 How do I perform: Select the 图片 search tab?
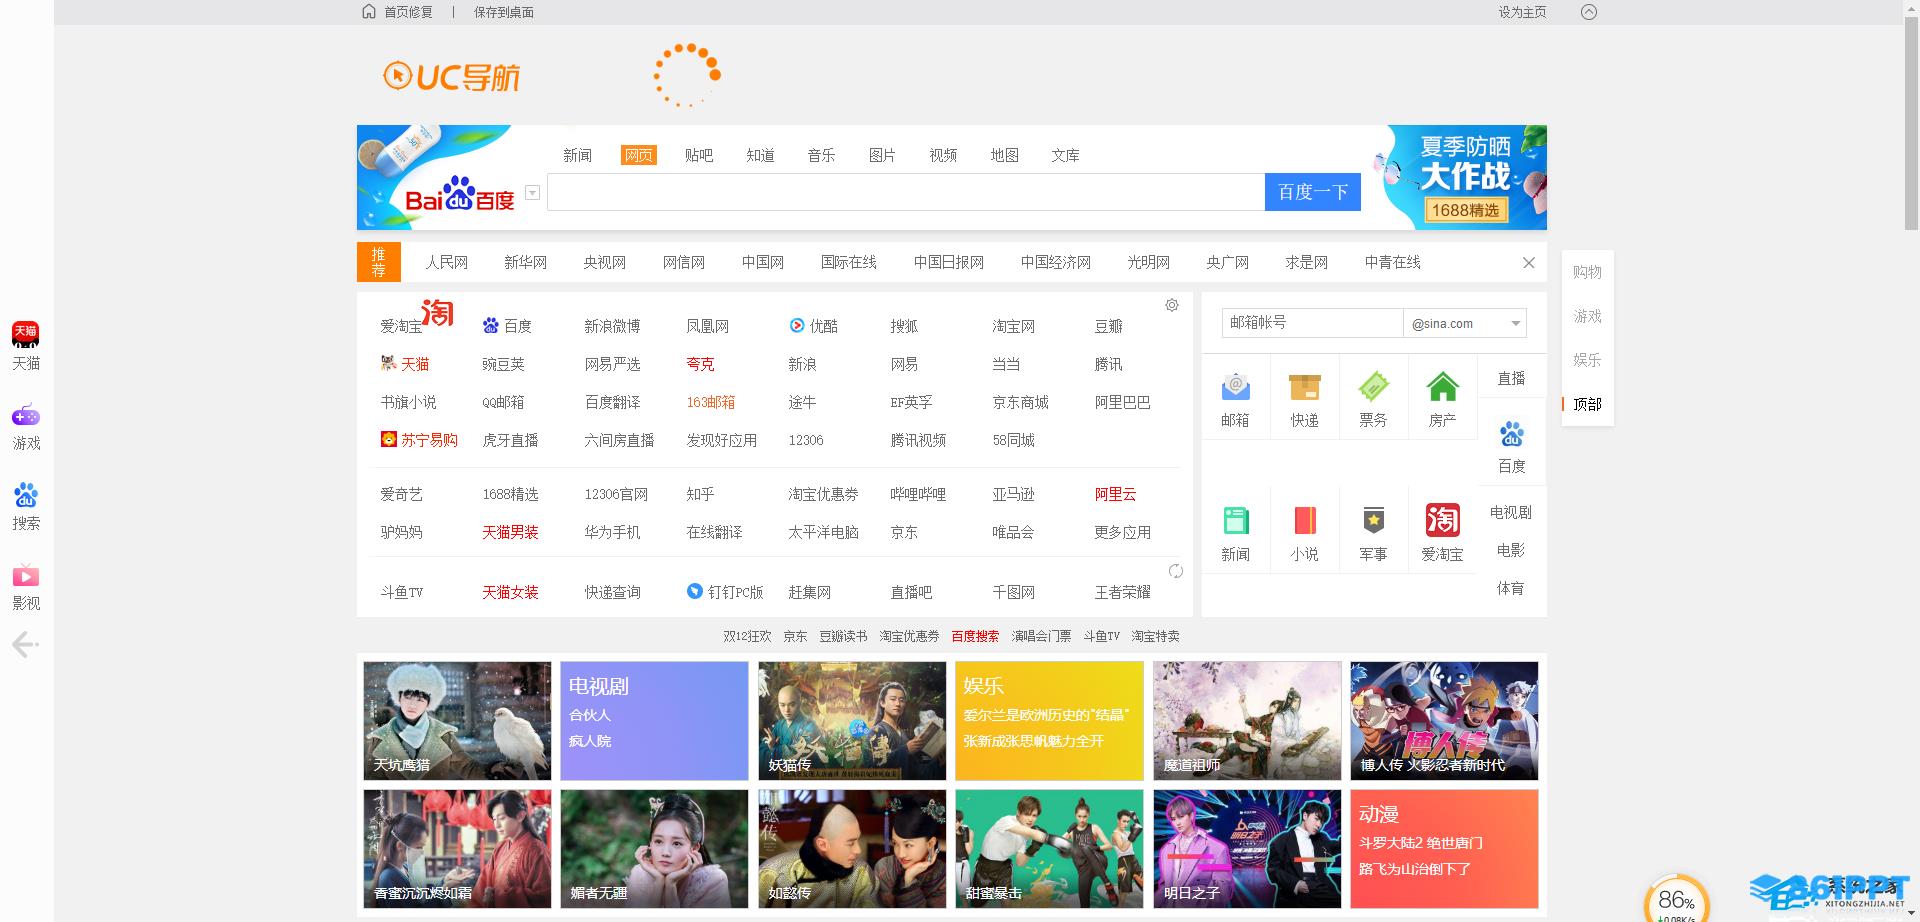[x=882, y=155]
